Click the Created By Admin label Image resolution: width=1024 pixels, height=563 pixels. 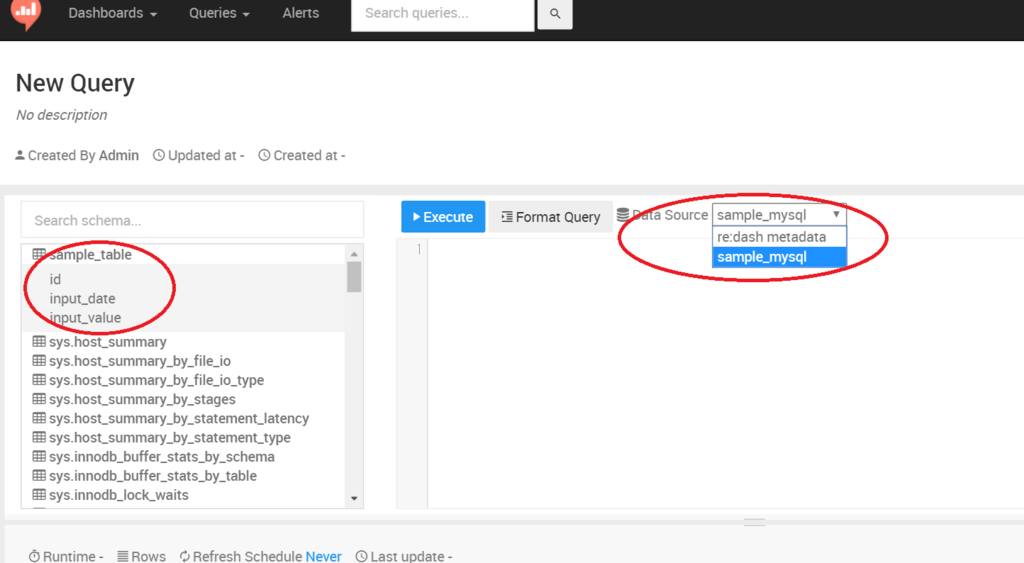[x=77, y=155]
